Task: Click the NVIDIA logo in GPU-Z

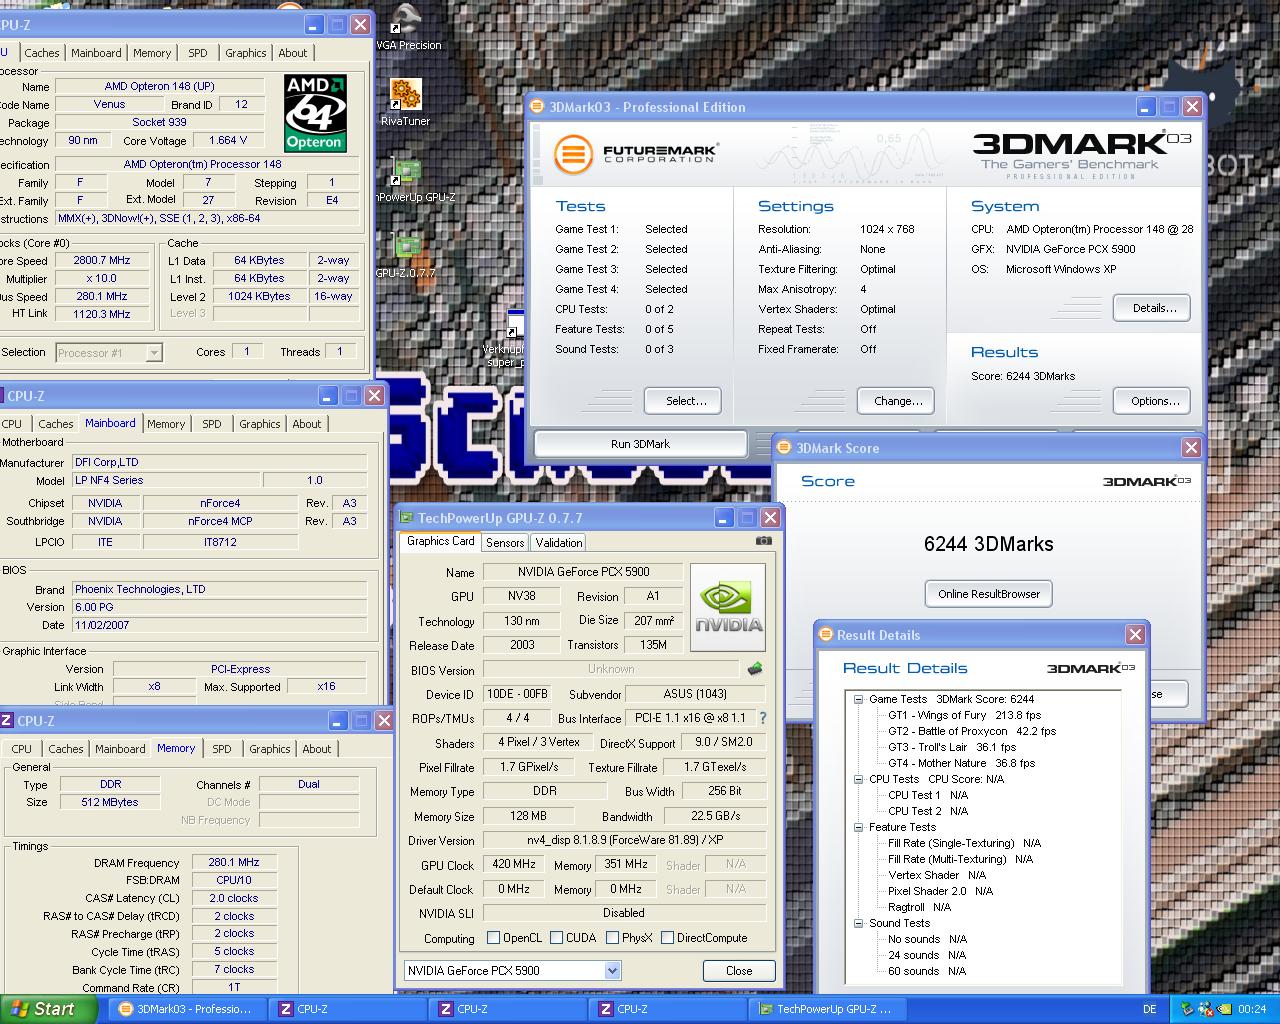Action: pos(727,607)
